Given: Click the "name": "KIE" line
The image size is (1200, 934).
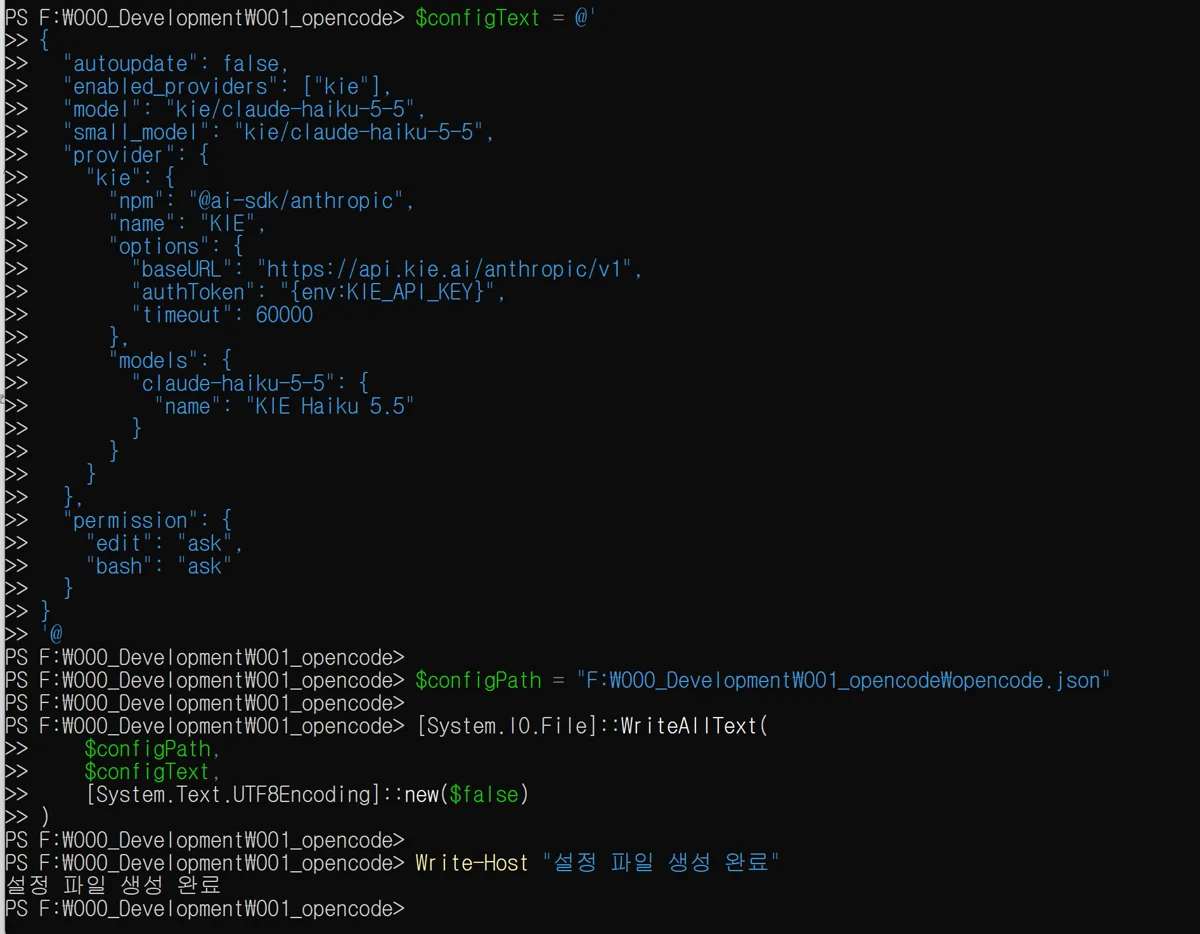Looking at the screenshot, I should point(187,224).
